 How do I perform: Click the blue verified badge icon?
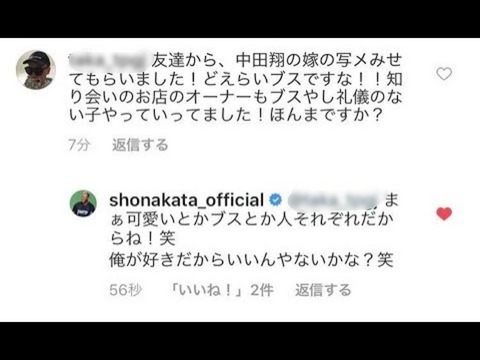tap(275, 200)
